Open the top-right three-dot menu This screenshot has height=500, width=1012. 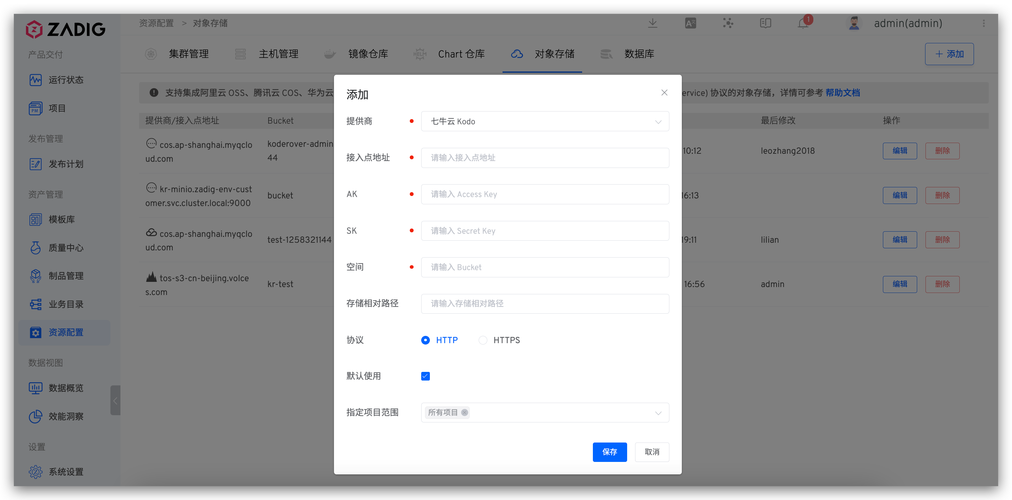click(984, 23)
